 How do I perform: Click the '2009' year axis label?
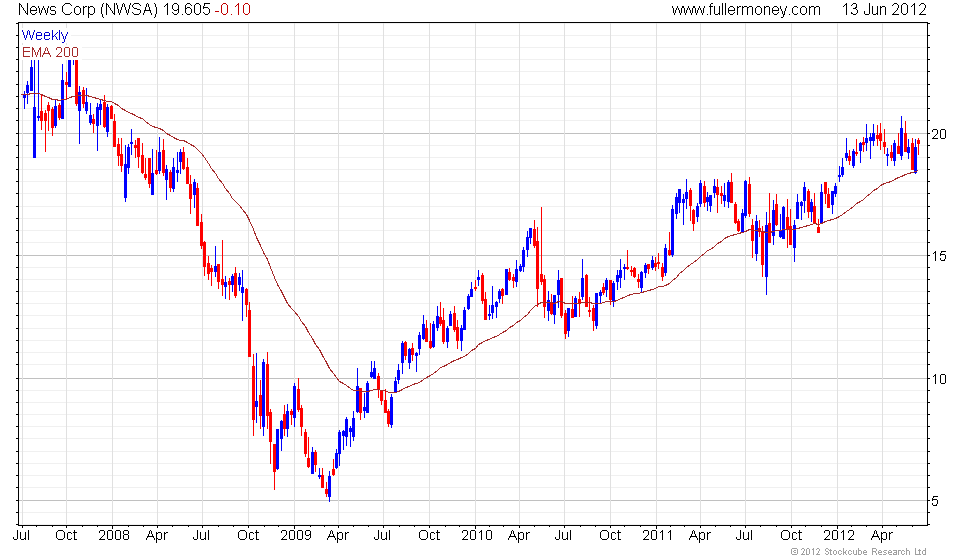(296, 535)
